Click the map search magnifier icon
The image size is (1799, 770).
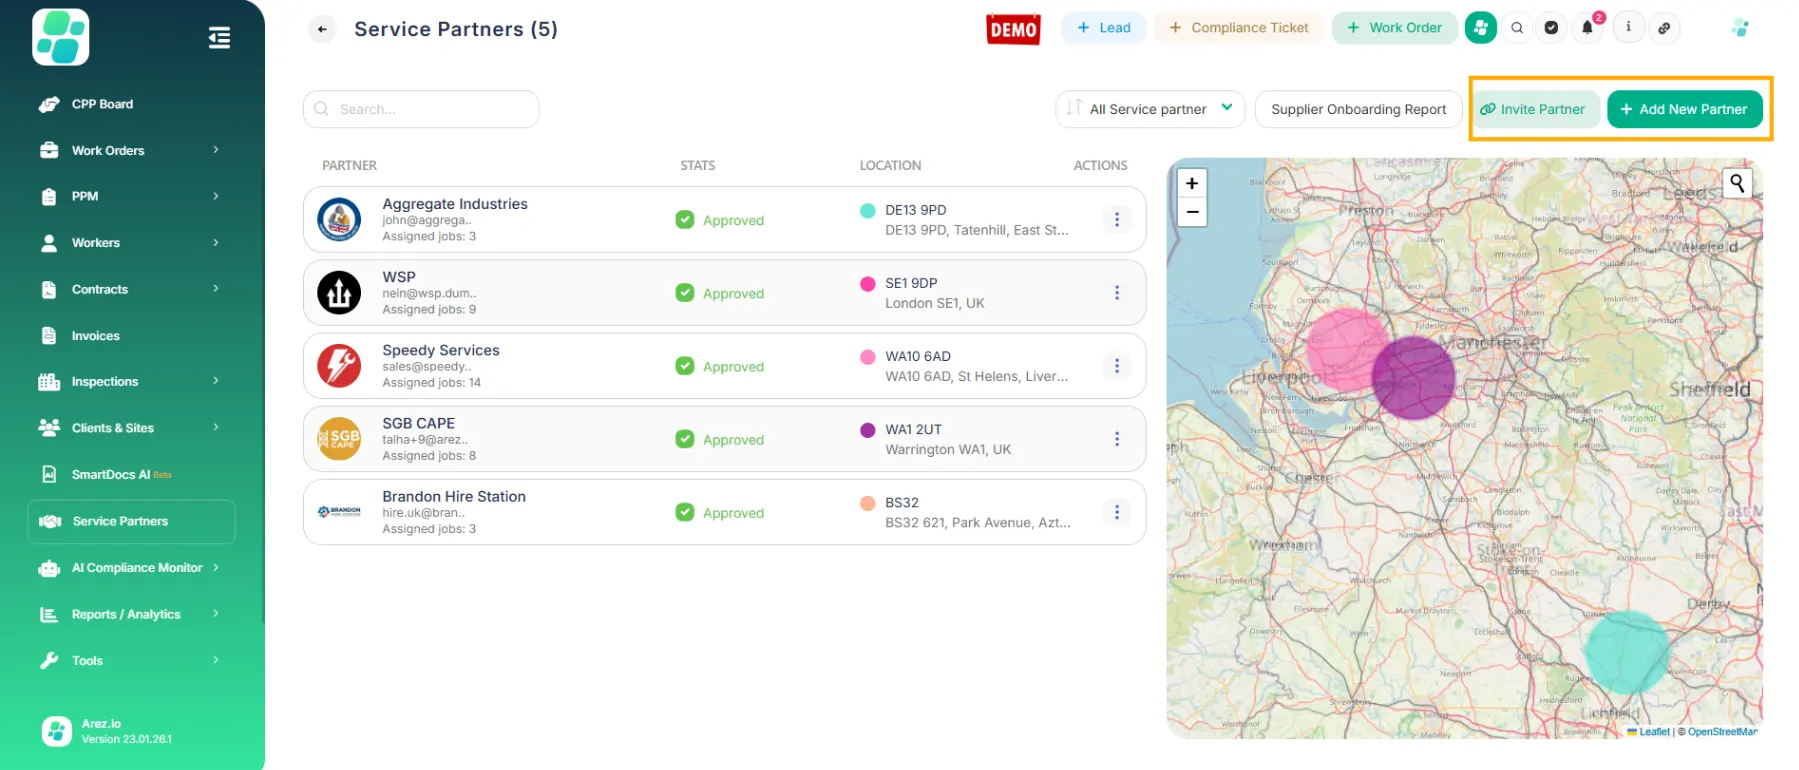click(x=1737, y=183)
